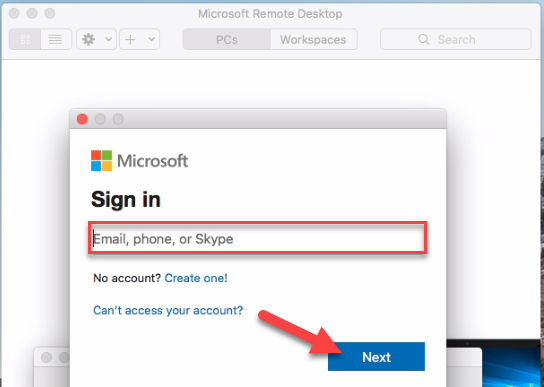The height and width of the screenshot is (387, 544).
Task: Click the Next button
Action: tap(376, 357)
